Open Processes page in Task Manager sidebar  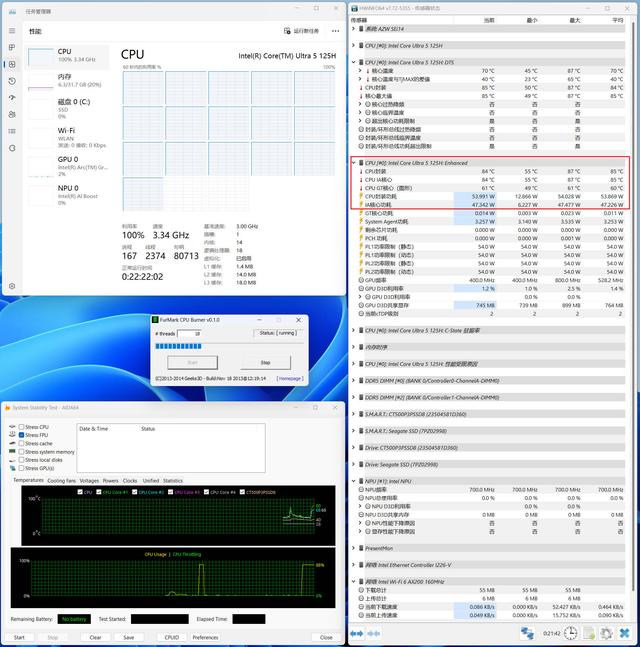tap(12, 47)
